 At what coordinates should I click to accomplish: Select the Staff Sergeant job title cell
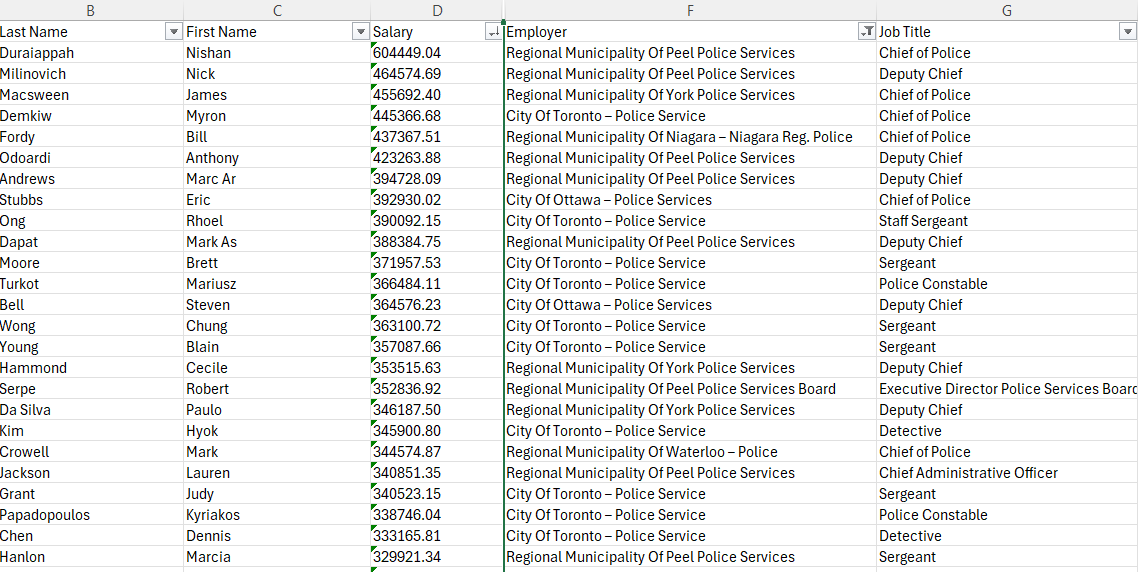1007,221
